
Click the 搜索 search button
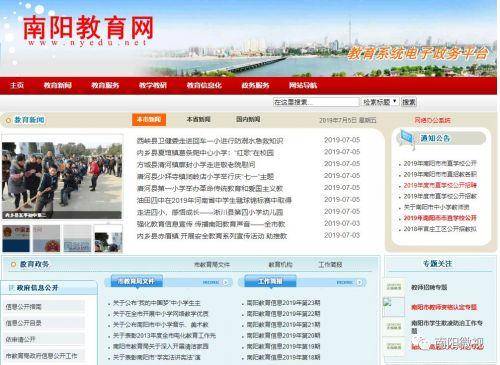pyautogui.click(x=409, y=102)
